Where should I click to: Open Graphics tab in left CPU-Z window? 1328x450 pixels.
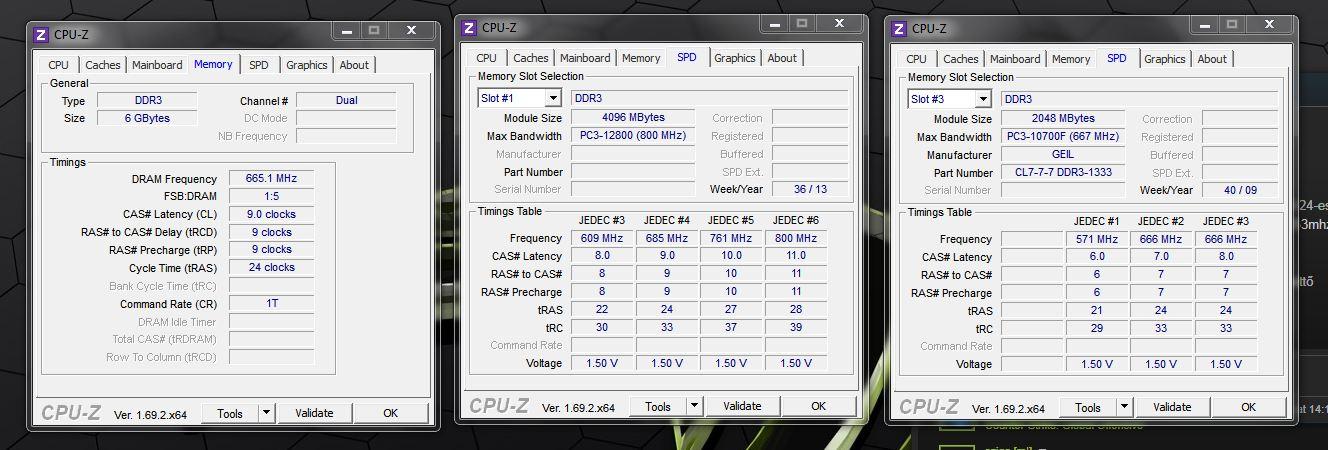(306, 65)
